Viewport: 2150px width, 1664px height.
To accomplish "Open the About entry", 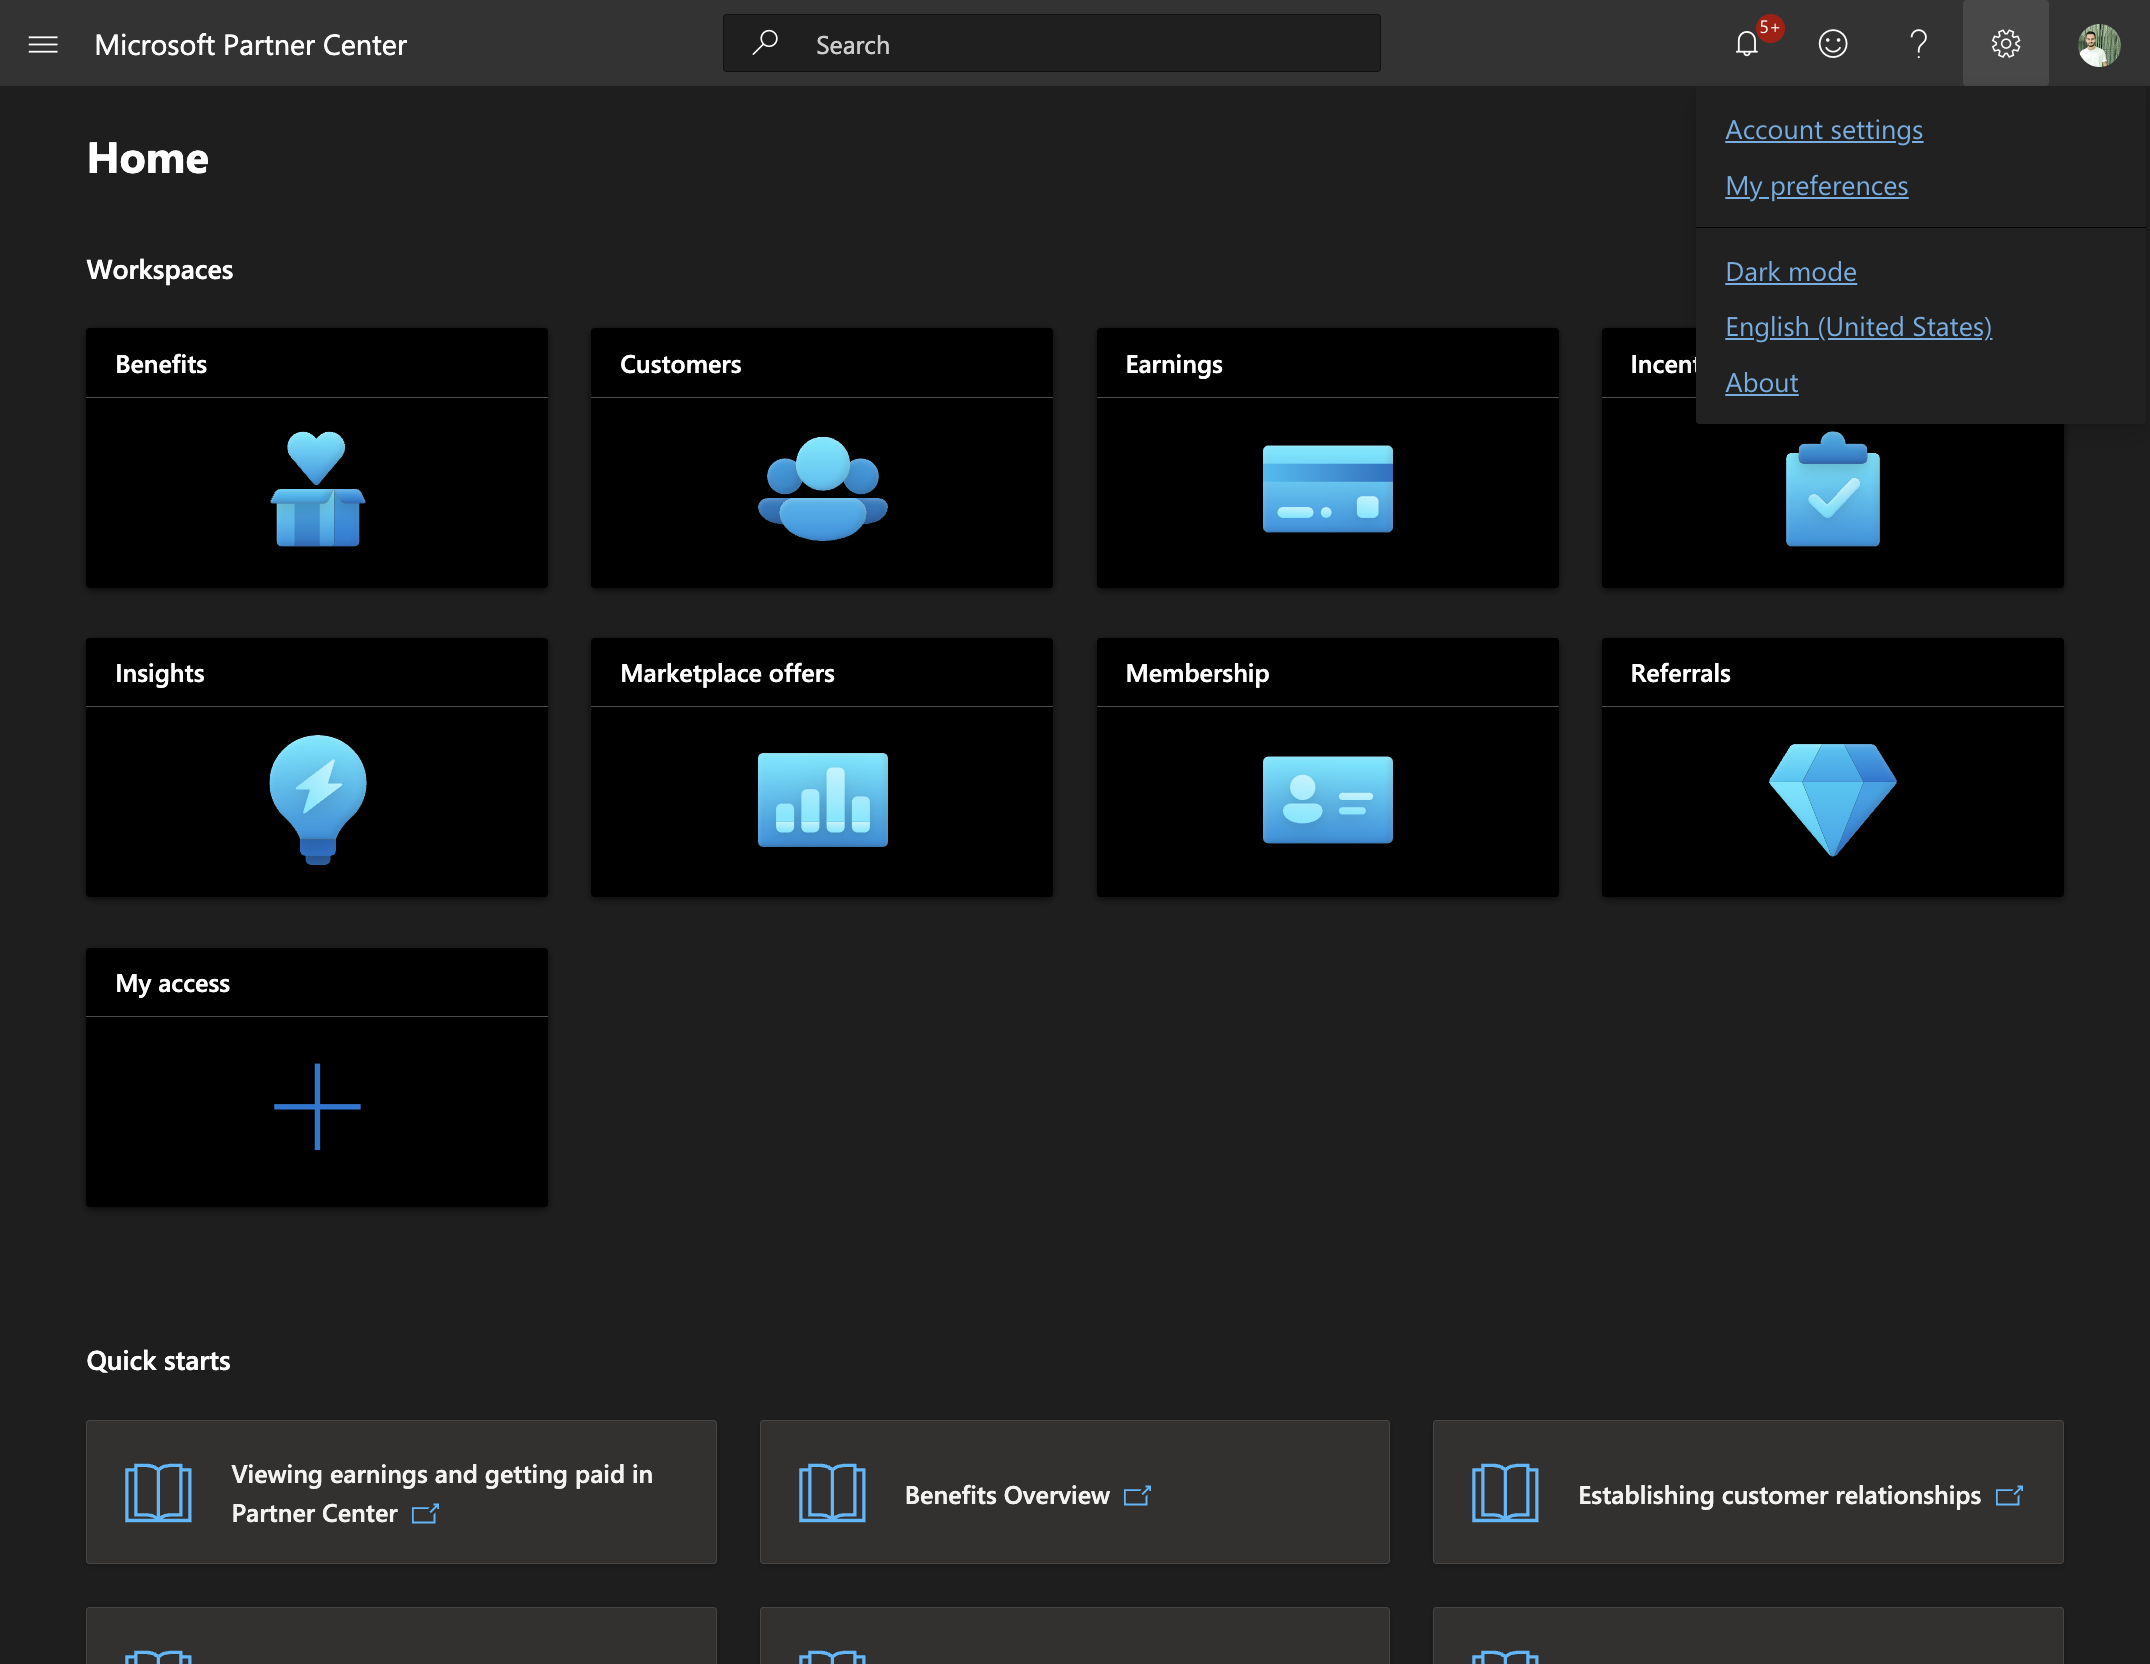I will 1761,383.
